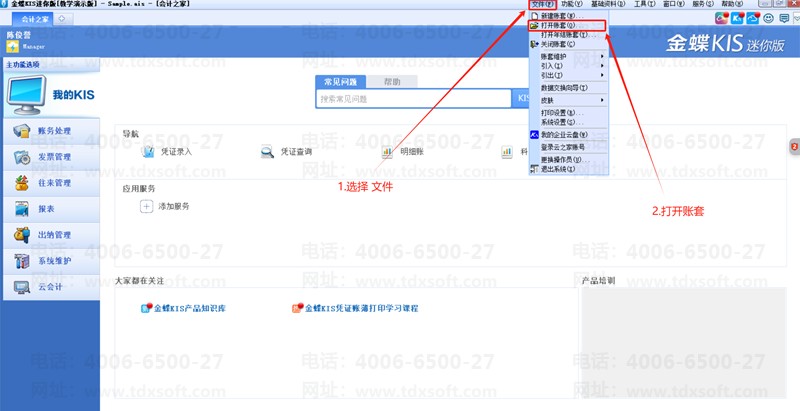Open 我的企业云盘 menu entry
Viewport: 800px width, 411px height.
[568, 135]
